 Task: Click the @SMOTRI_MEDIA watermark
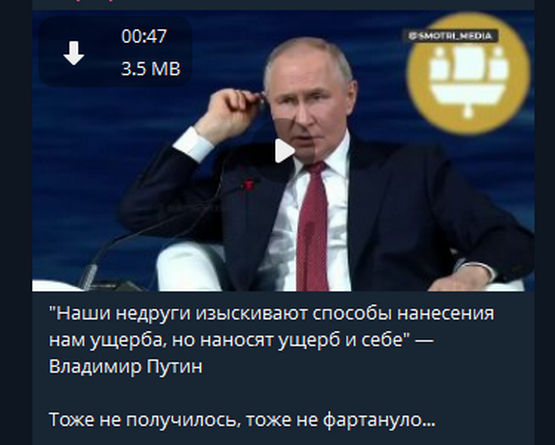click(x=452, y=36)
